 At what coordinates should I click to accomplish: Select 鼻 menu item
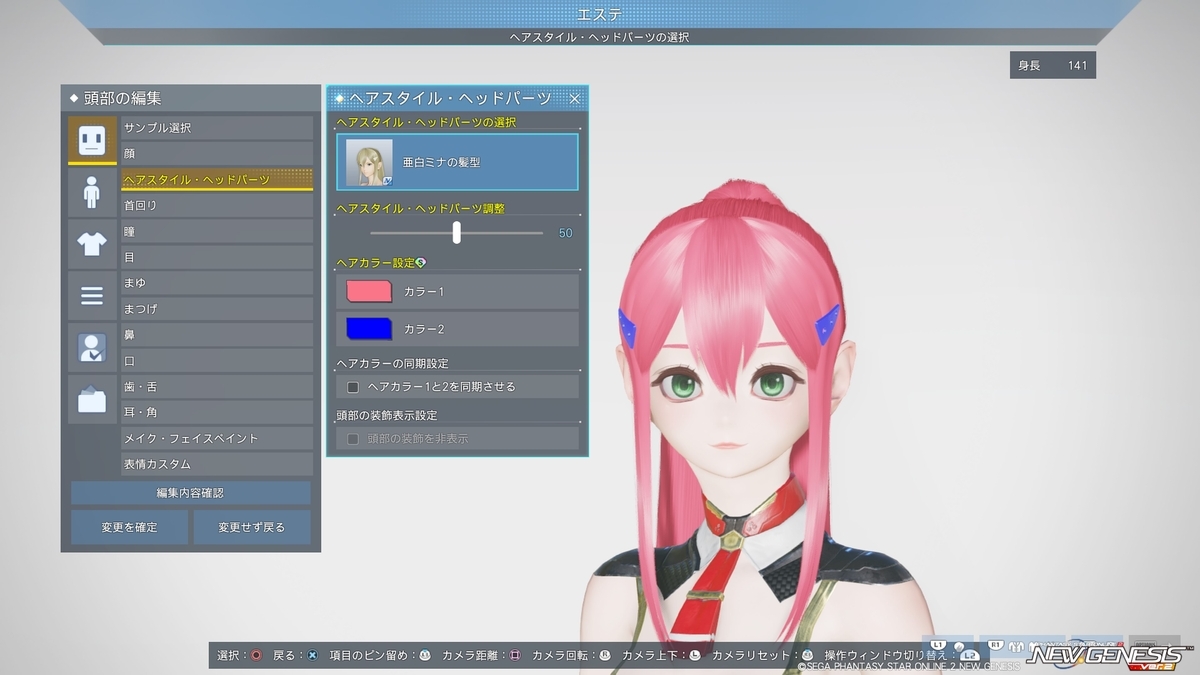pos(217,335)
